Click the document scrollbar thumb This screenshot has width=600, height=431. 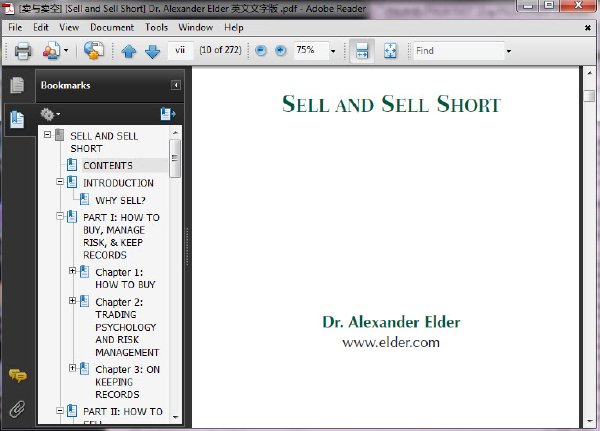coord(590,95)
